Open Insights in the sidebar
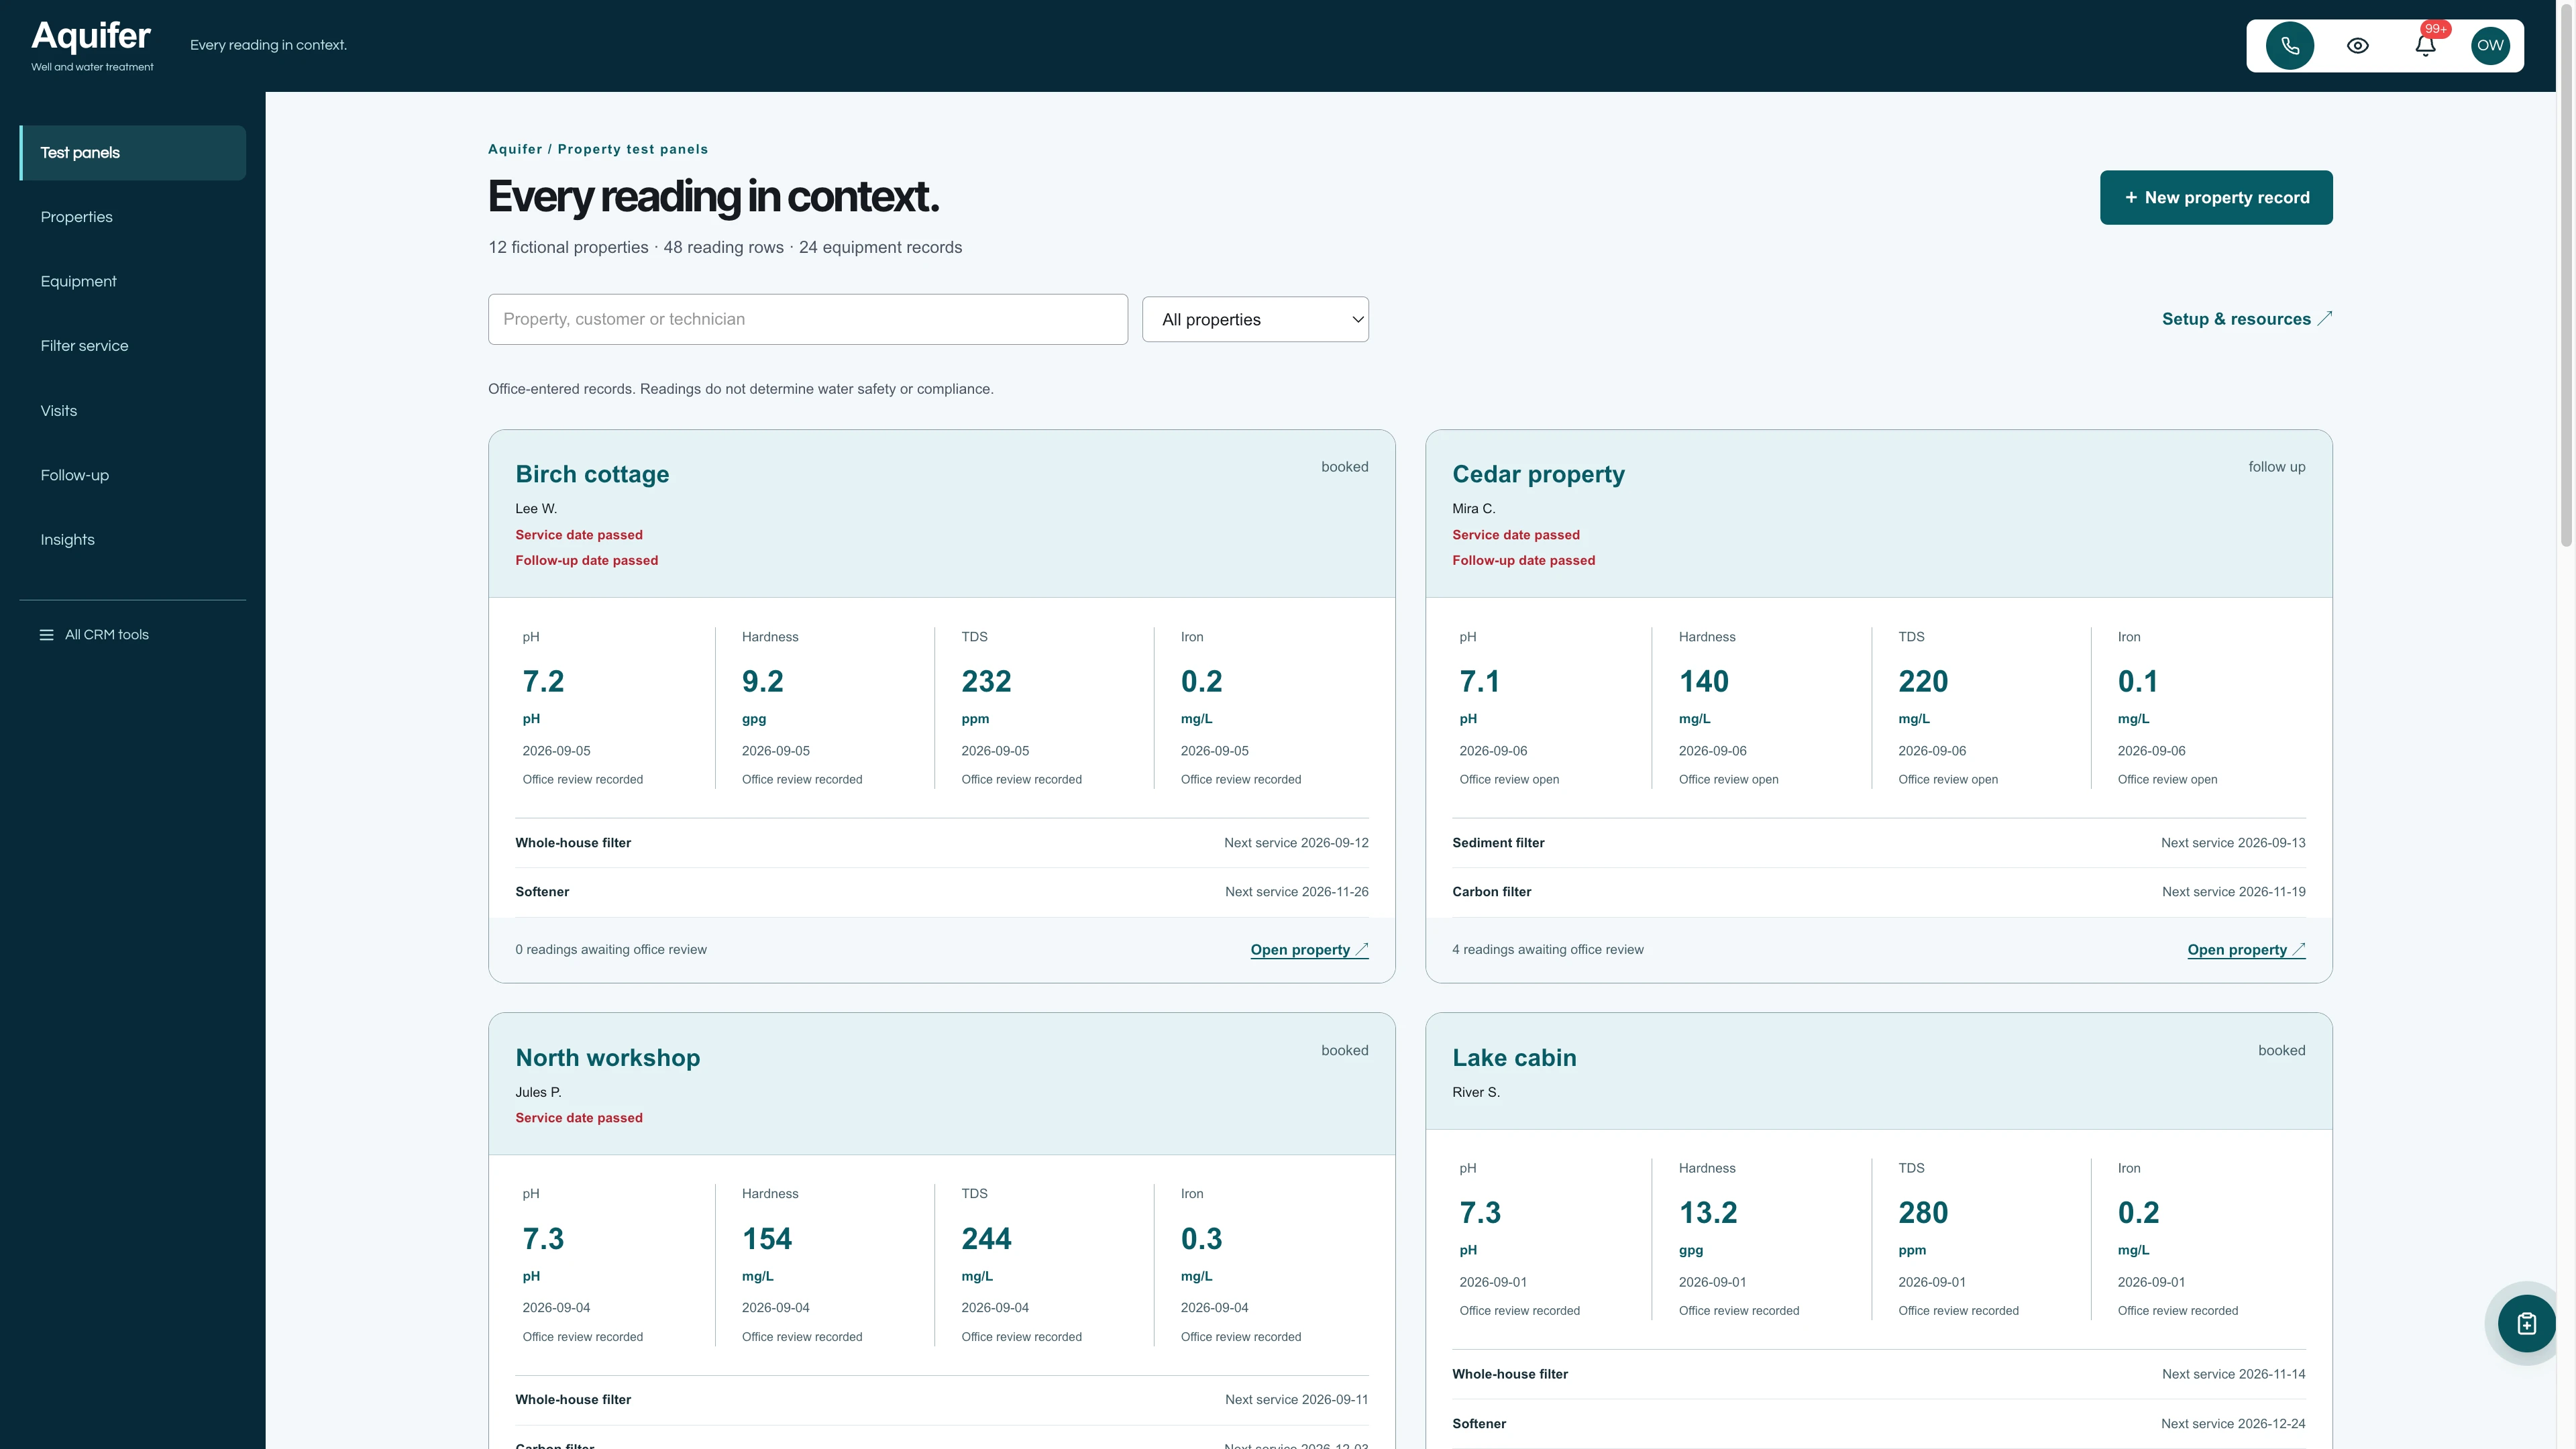 point(133,540)
